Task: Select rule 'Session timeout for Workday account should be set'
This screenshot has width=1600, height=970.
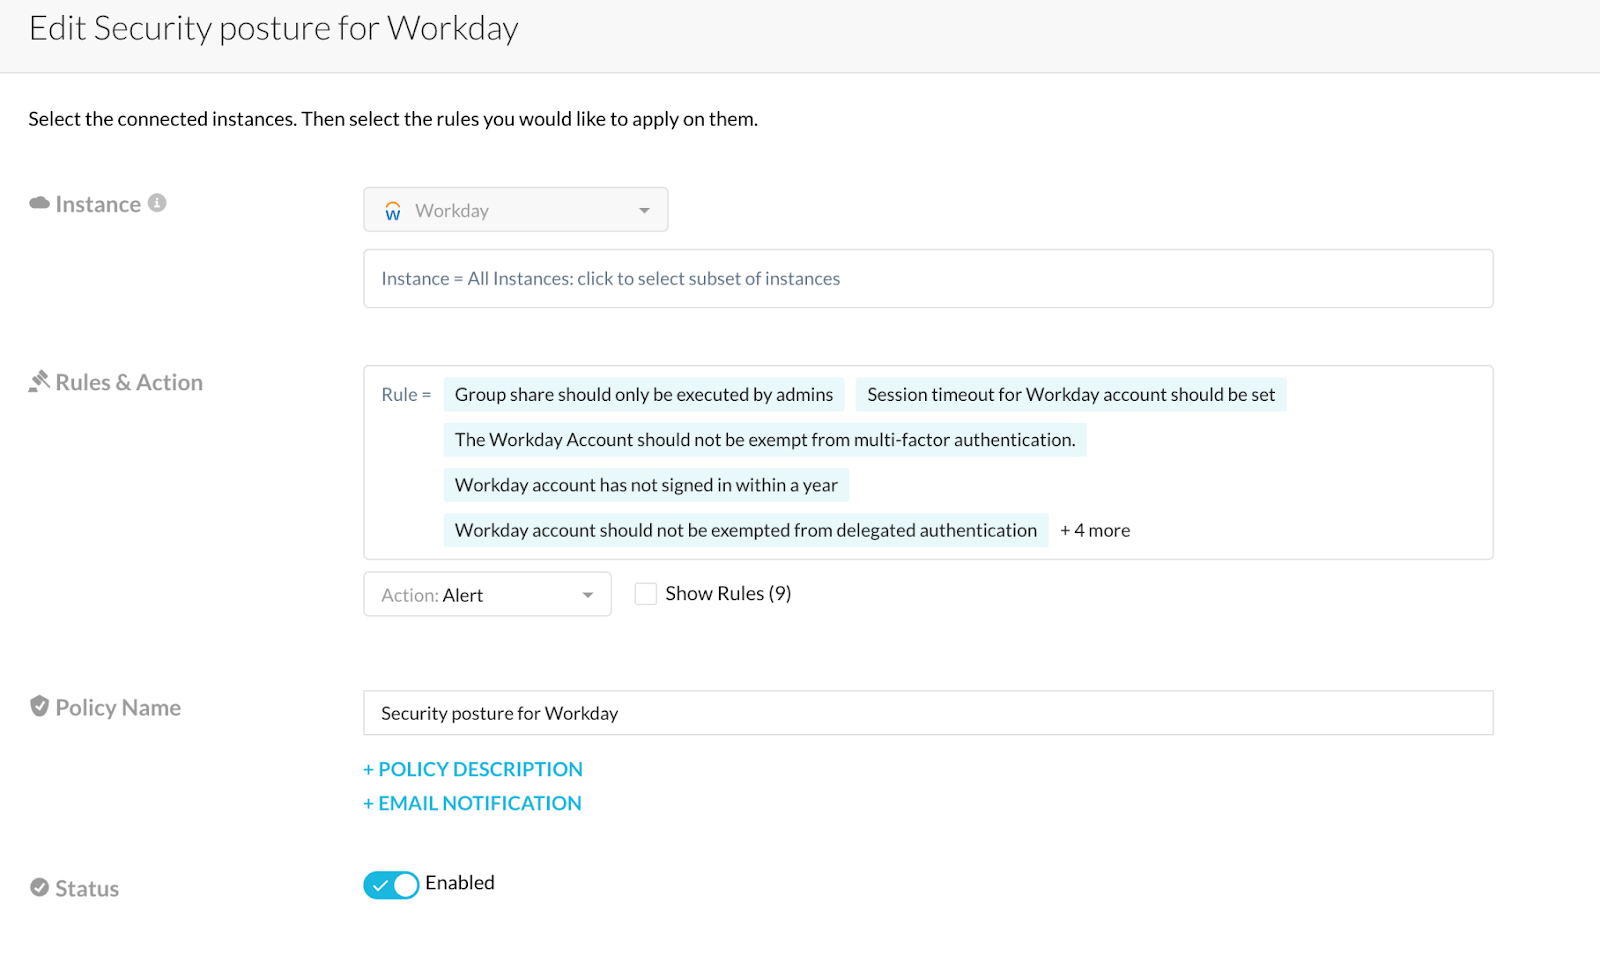Action: (x=1071, y=394)
